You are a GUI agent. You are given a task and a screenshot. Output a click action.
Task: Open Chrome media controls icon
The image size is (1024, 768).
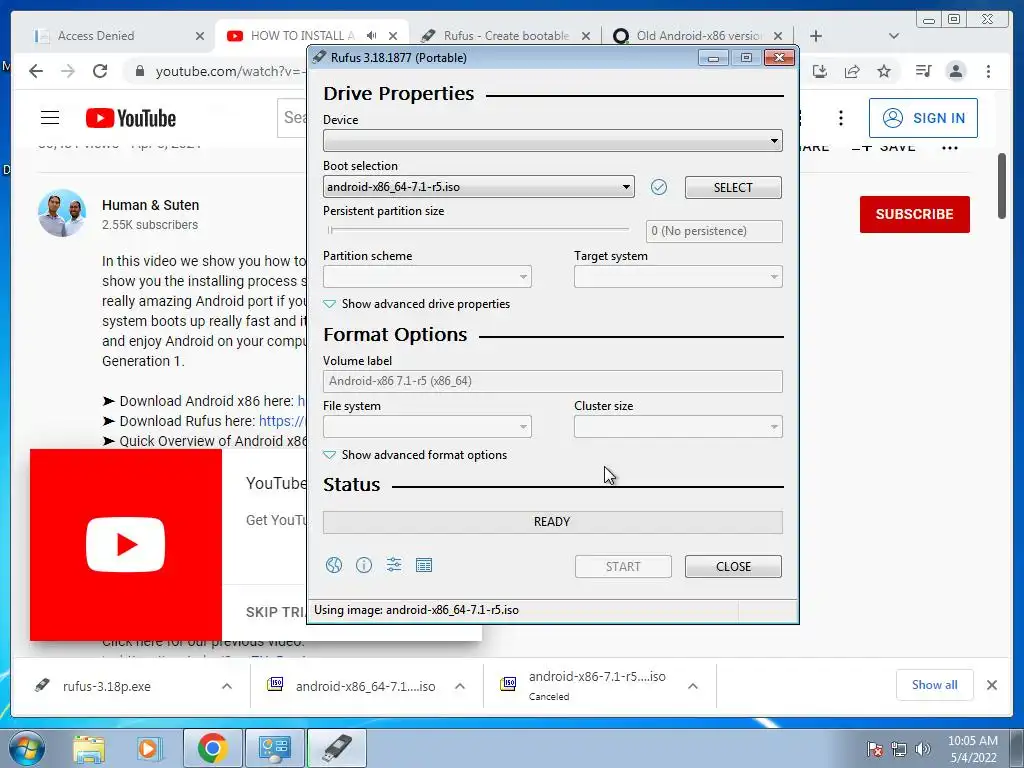[x=923, y=71]
